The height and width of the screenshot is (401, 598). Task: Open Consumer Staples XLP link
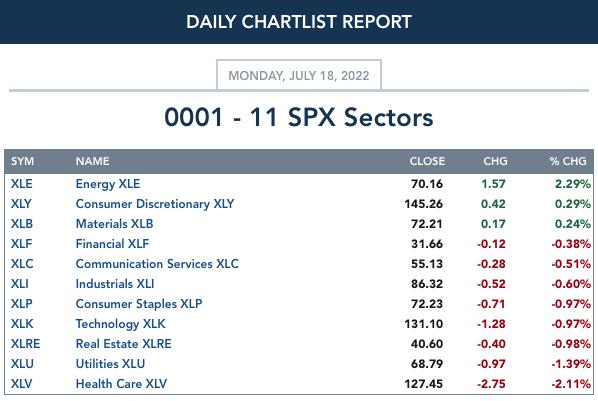click(139, 304)
